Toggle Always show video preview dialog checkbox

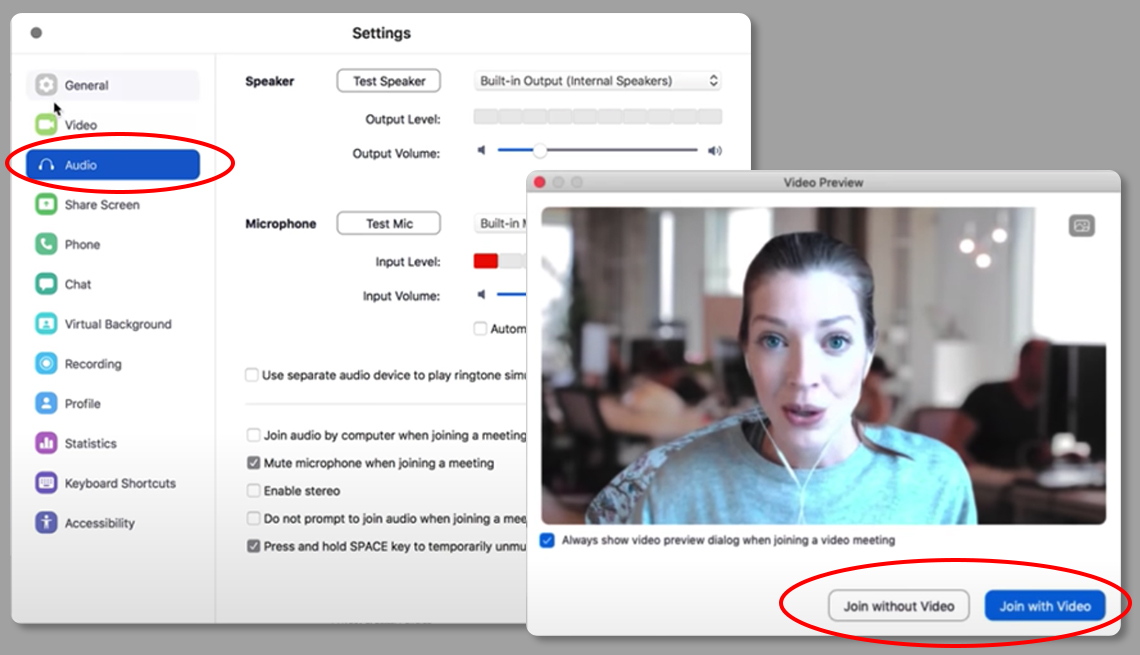[x=547, y=540]
